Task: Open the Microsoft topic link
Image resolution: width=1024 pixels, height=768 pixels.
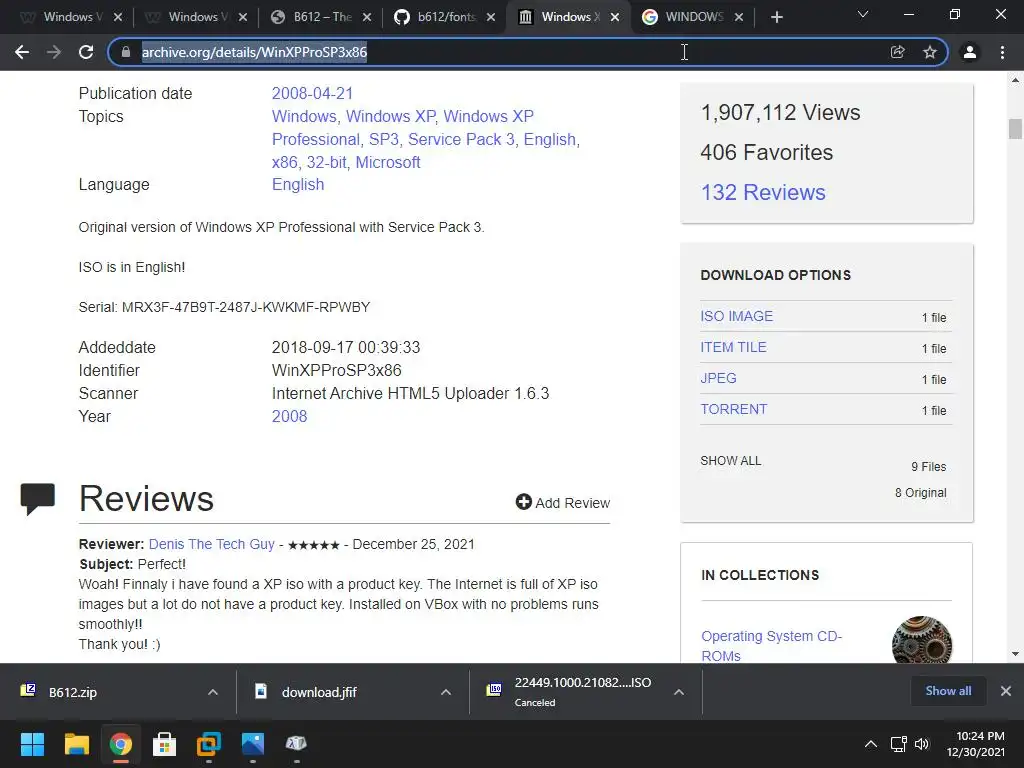Action: pyautogui.click(x=388, y=163)
